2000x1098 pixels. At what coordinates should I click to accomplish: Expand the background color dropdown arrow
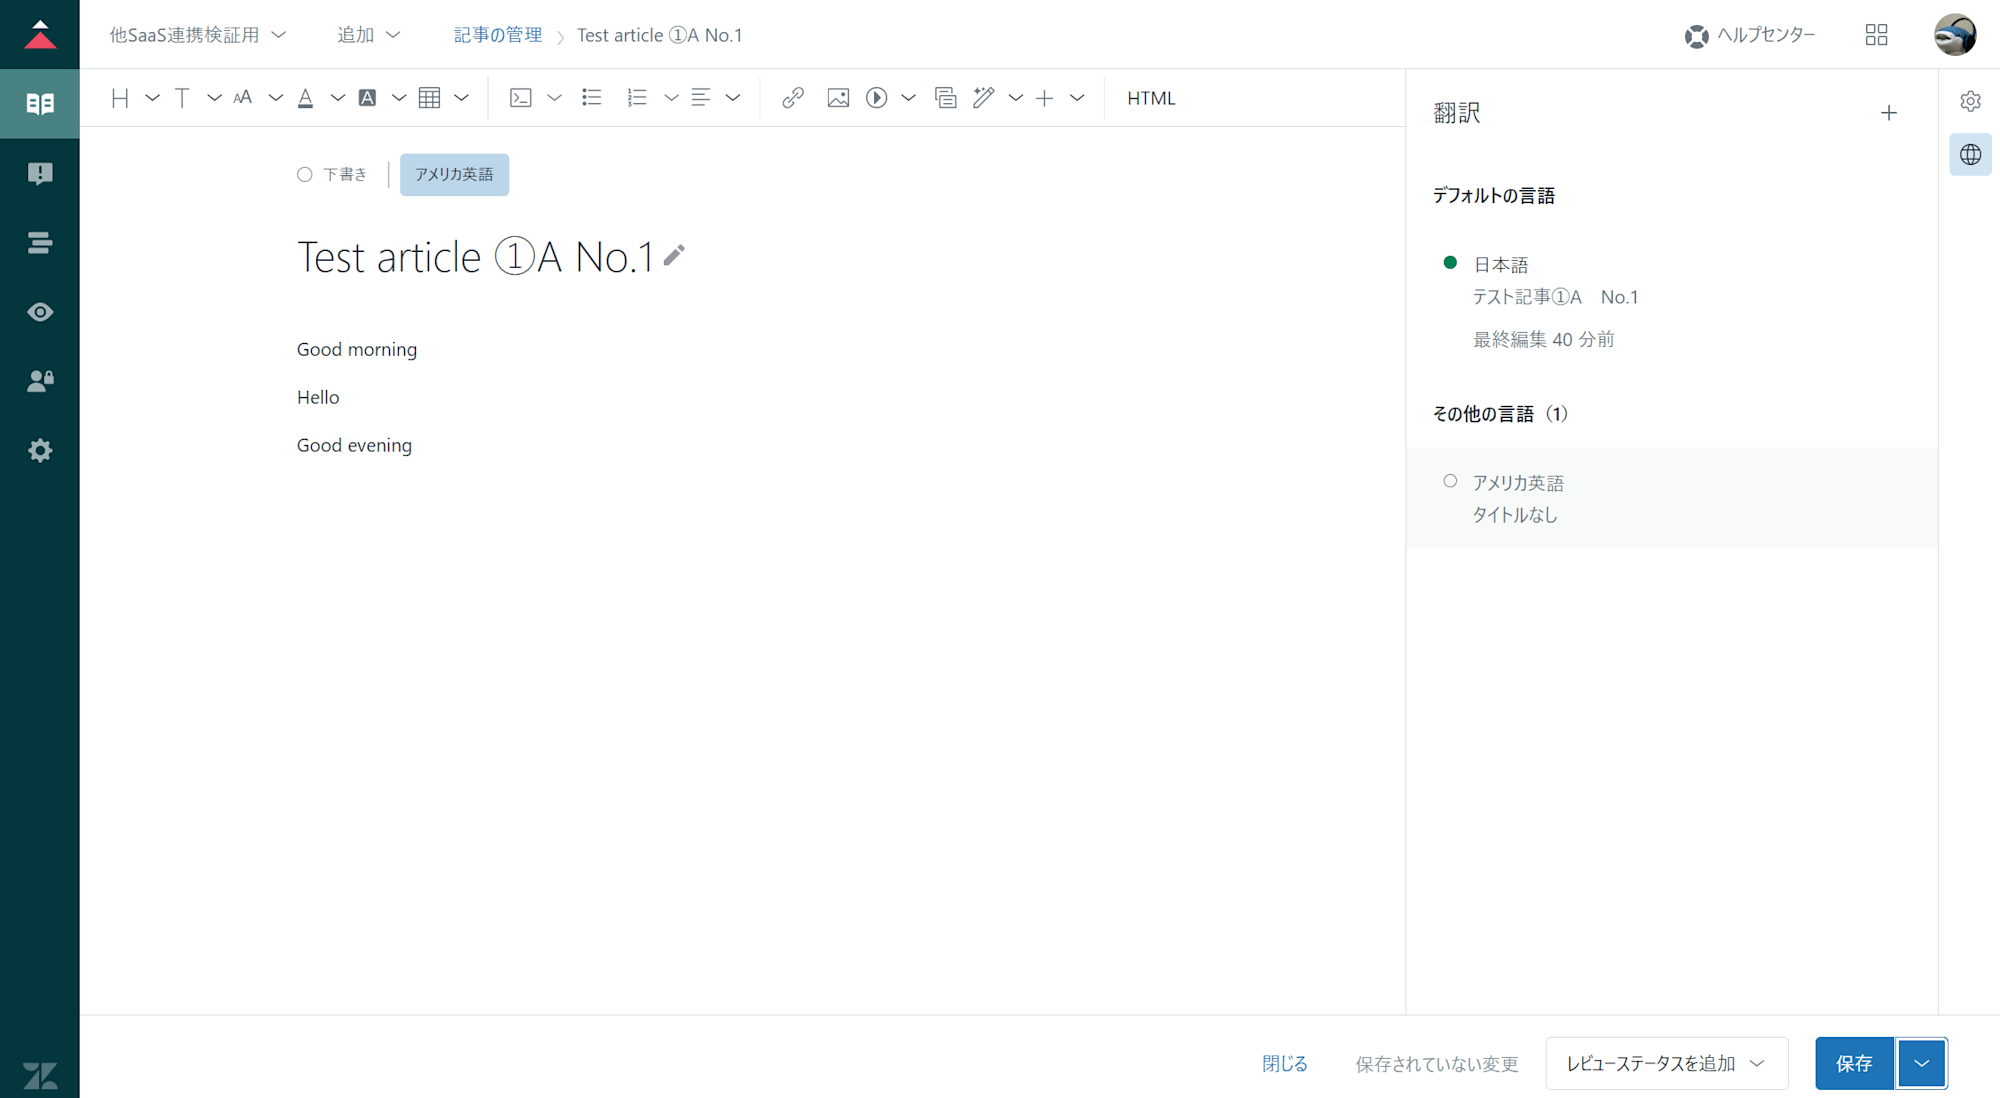pos(399,98)
